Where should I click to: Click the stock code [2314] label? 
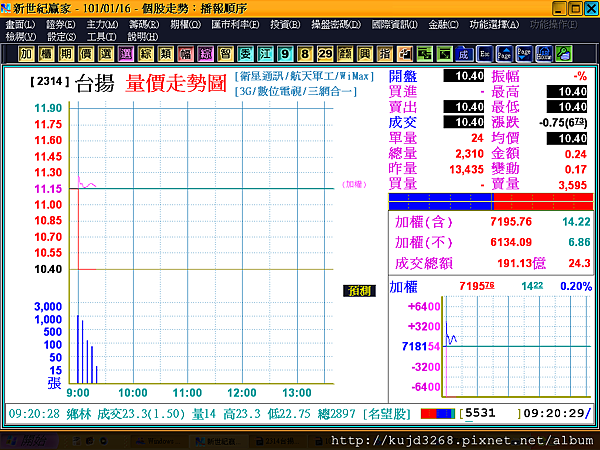coord(50,81)
